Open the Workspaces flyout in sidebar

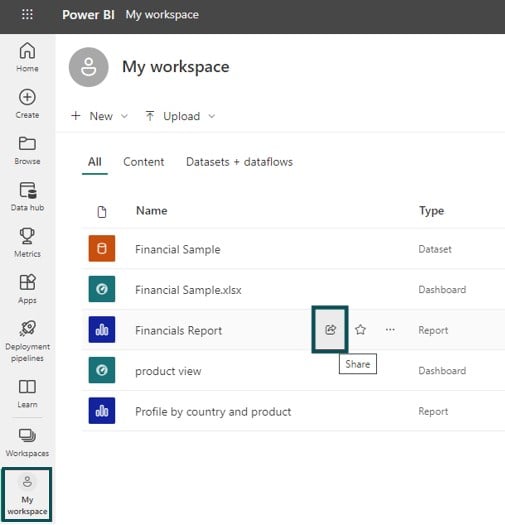27,442
